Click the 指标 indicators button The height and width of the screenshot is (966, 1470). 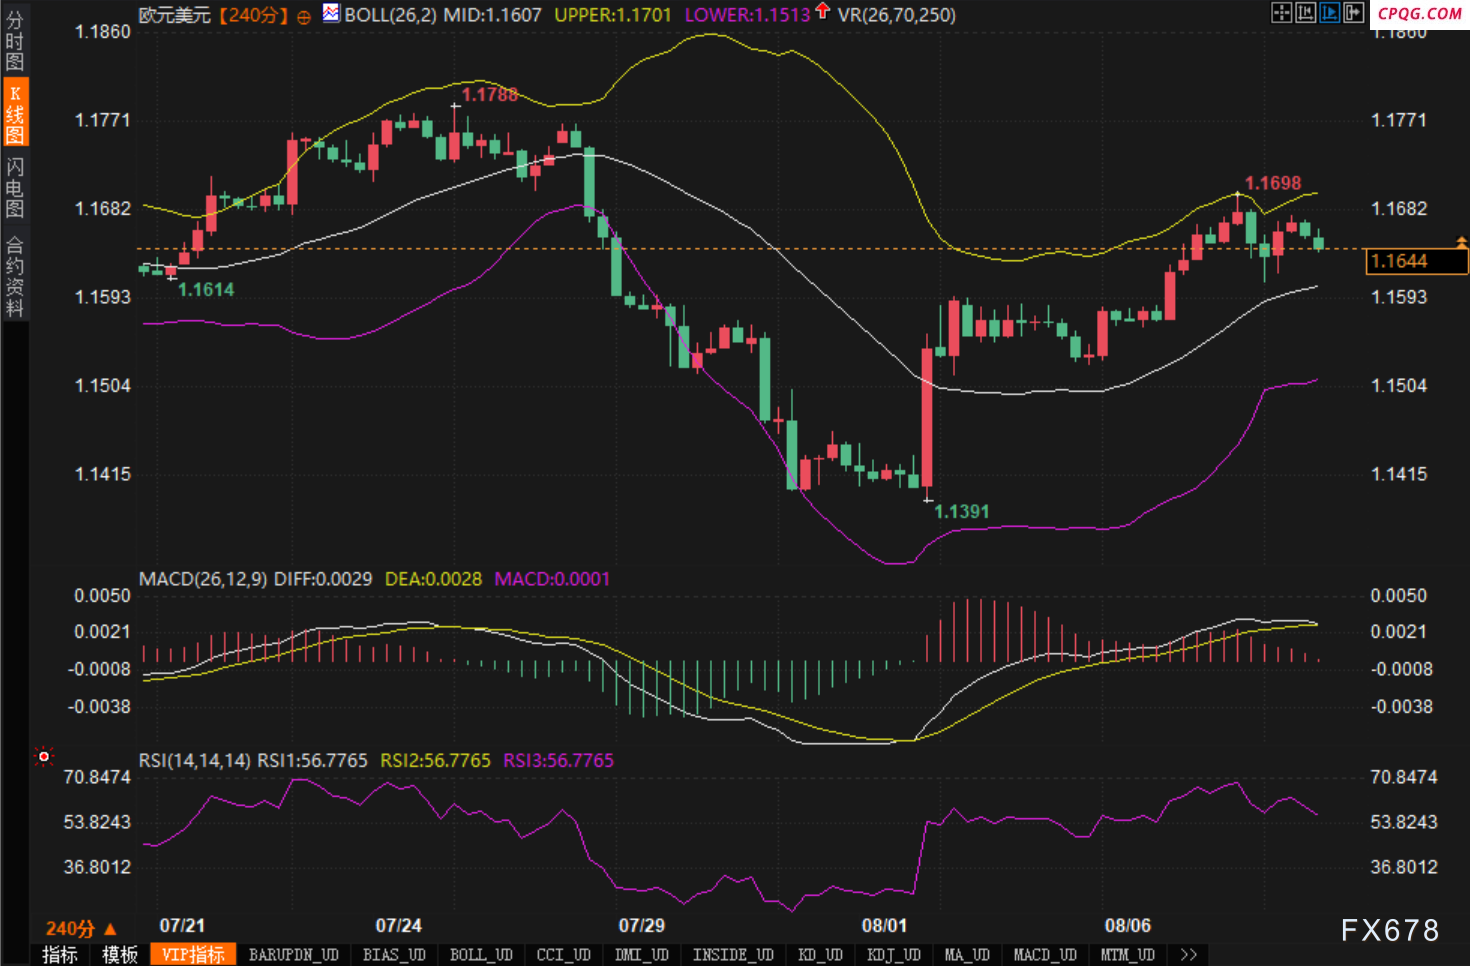60,955
